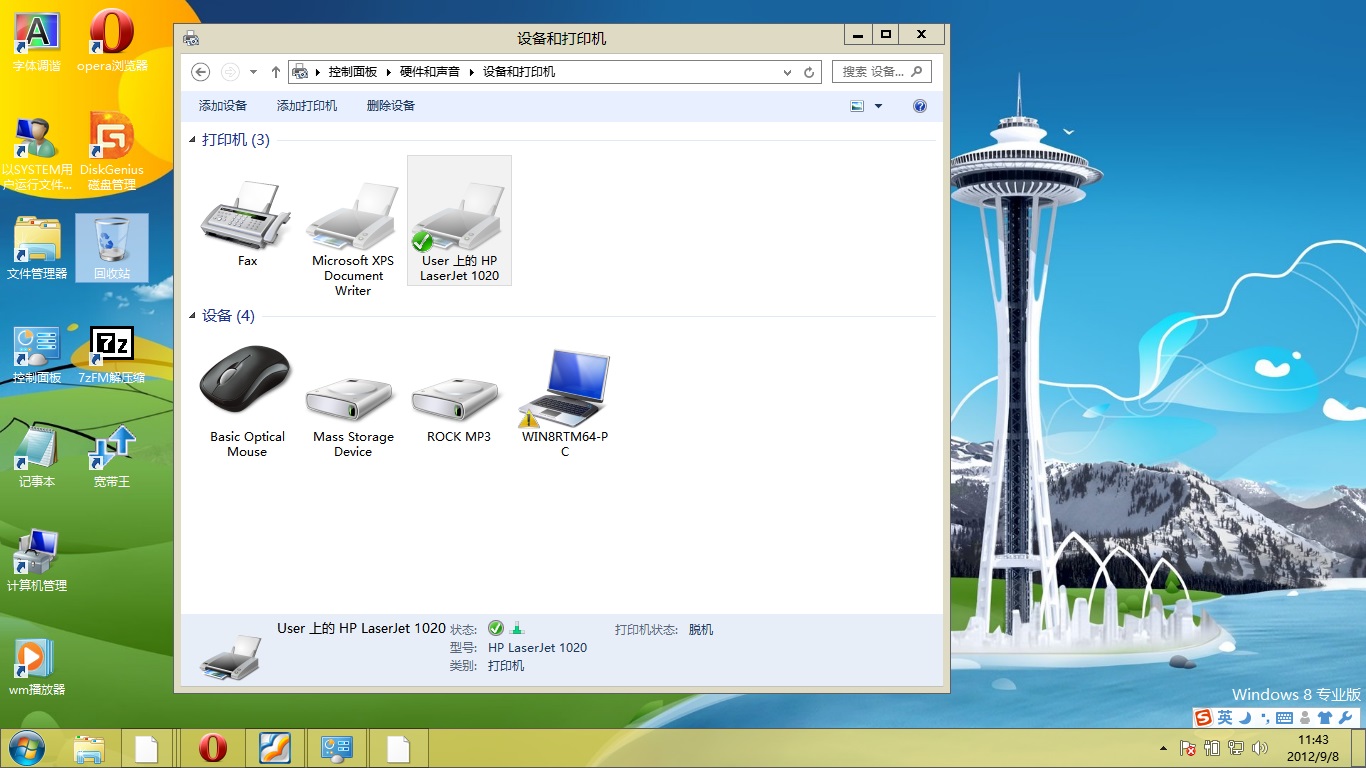Select the Basic Optical Mouse device

[x=247, y=402]
